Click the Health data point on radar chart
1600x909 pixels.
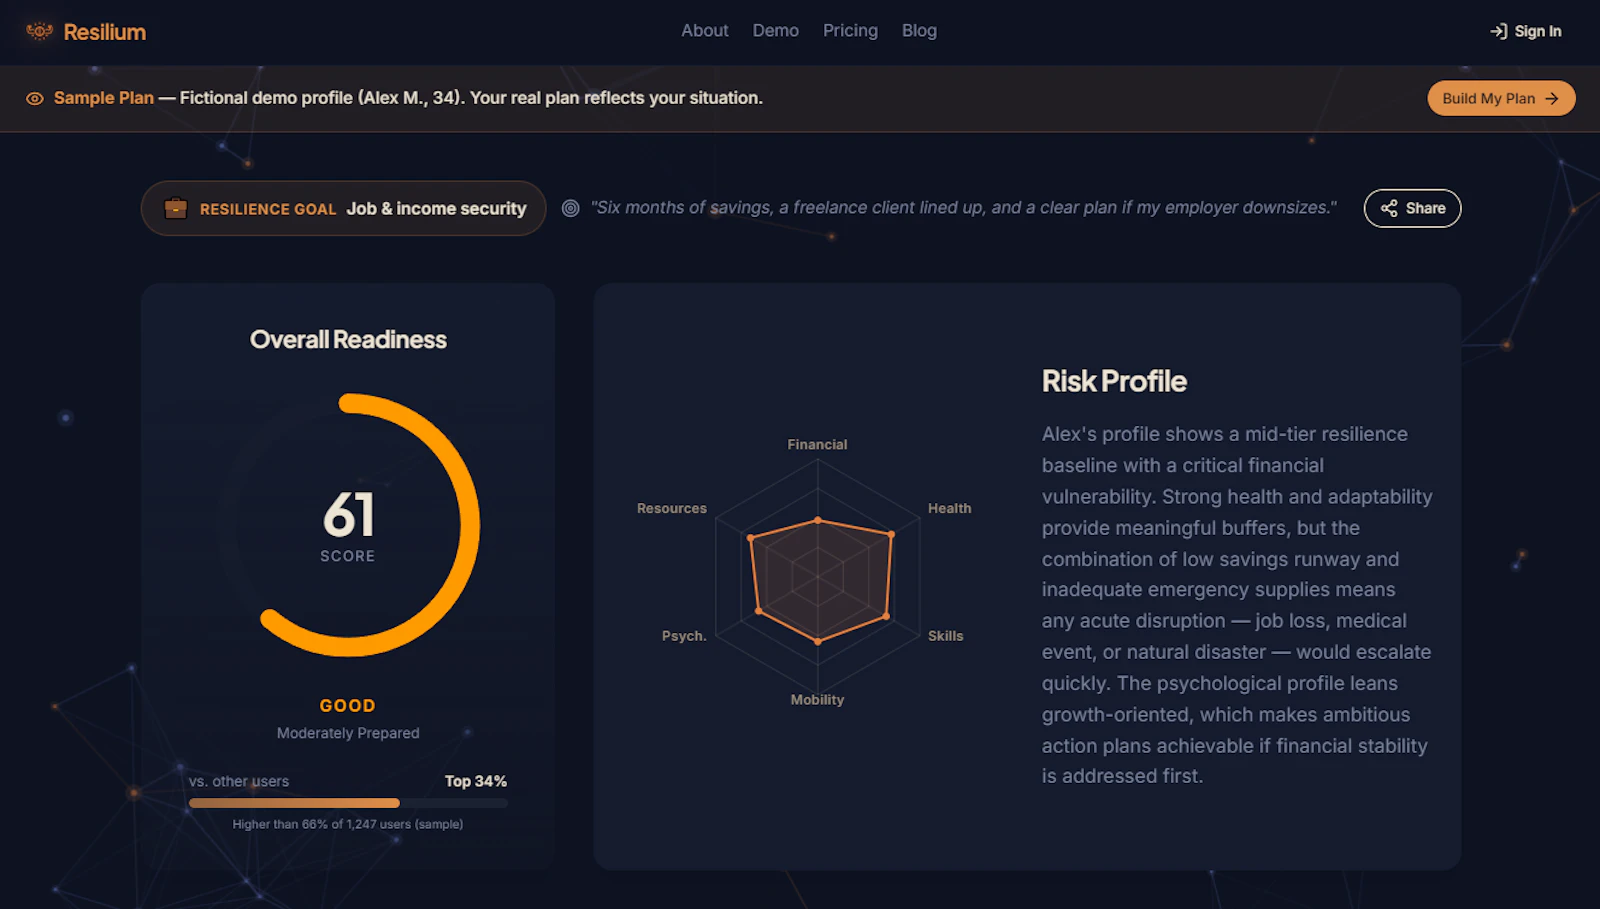tap(891, 534)
